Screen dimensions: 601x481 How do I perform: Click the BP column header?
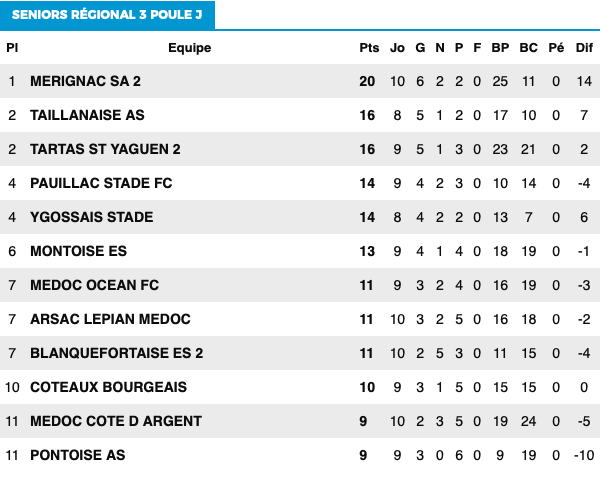tap(500, 48)
